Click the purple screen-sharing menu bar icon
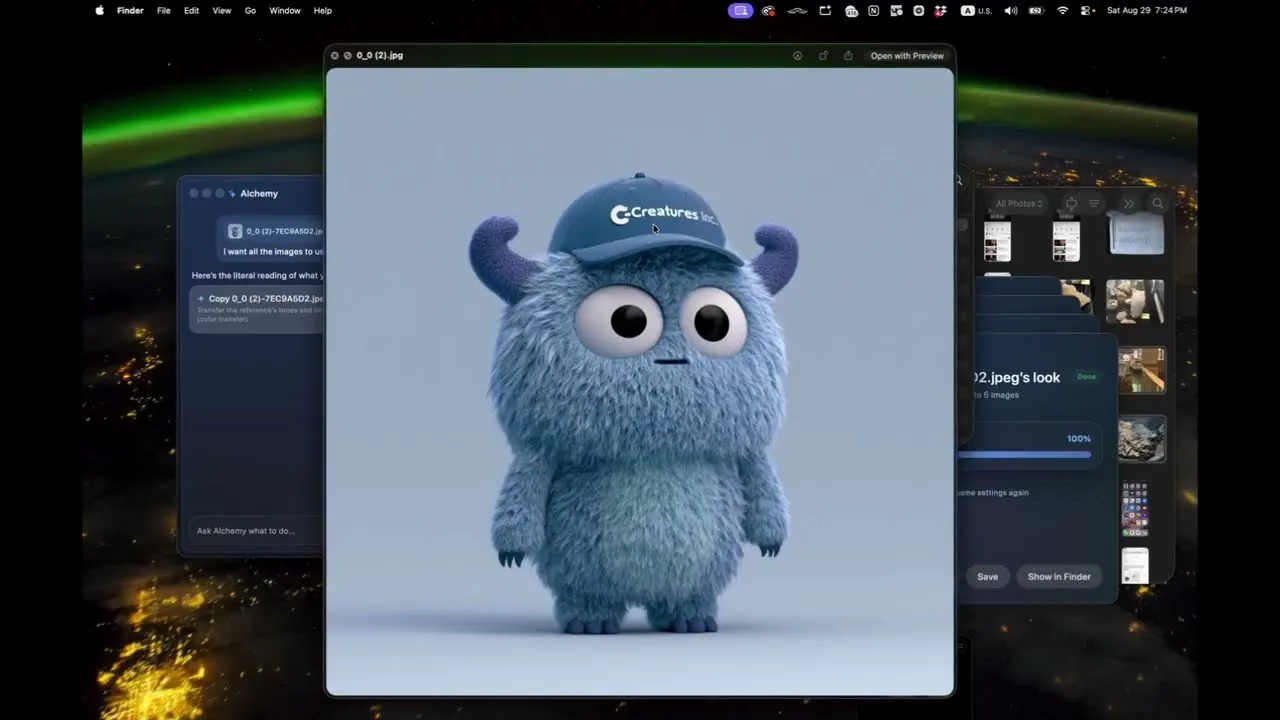The width and height of the screenshot is (1280, 720). [740, 10]
